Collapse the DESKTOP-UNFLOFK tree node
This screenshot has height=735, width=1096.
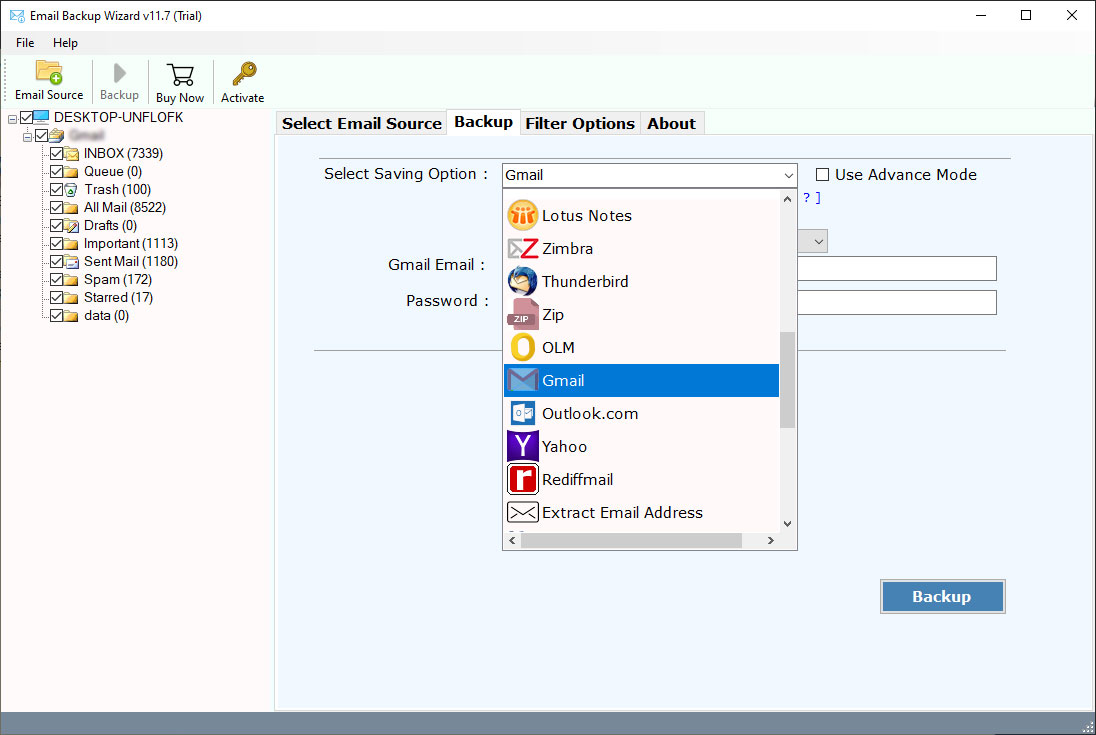click(12, 119)
